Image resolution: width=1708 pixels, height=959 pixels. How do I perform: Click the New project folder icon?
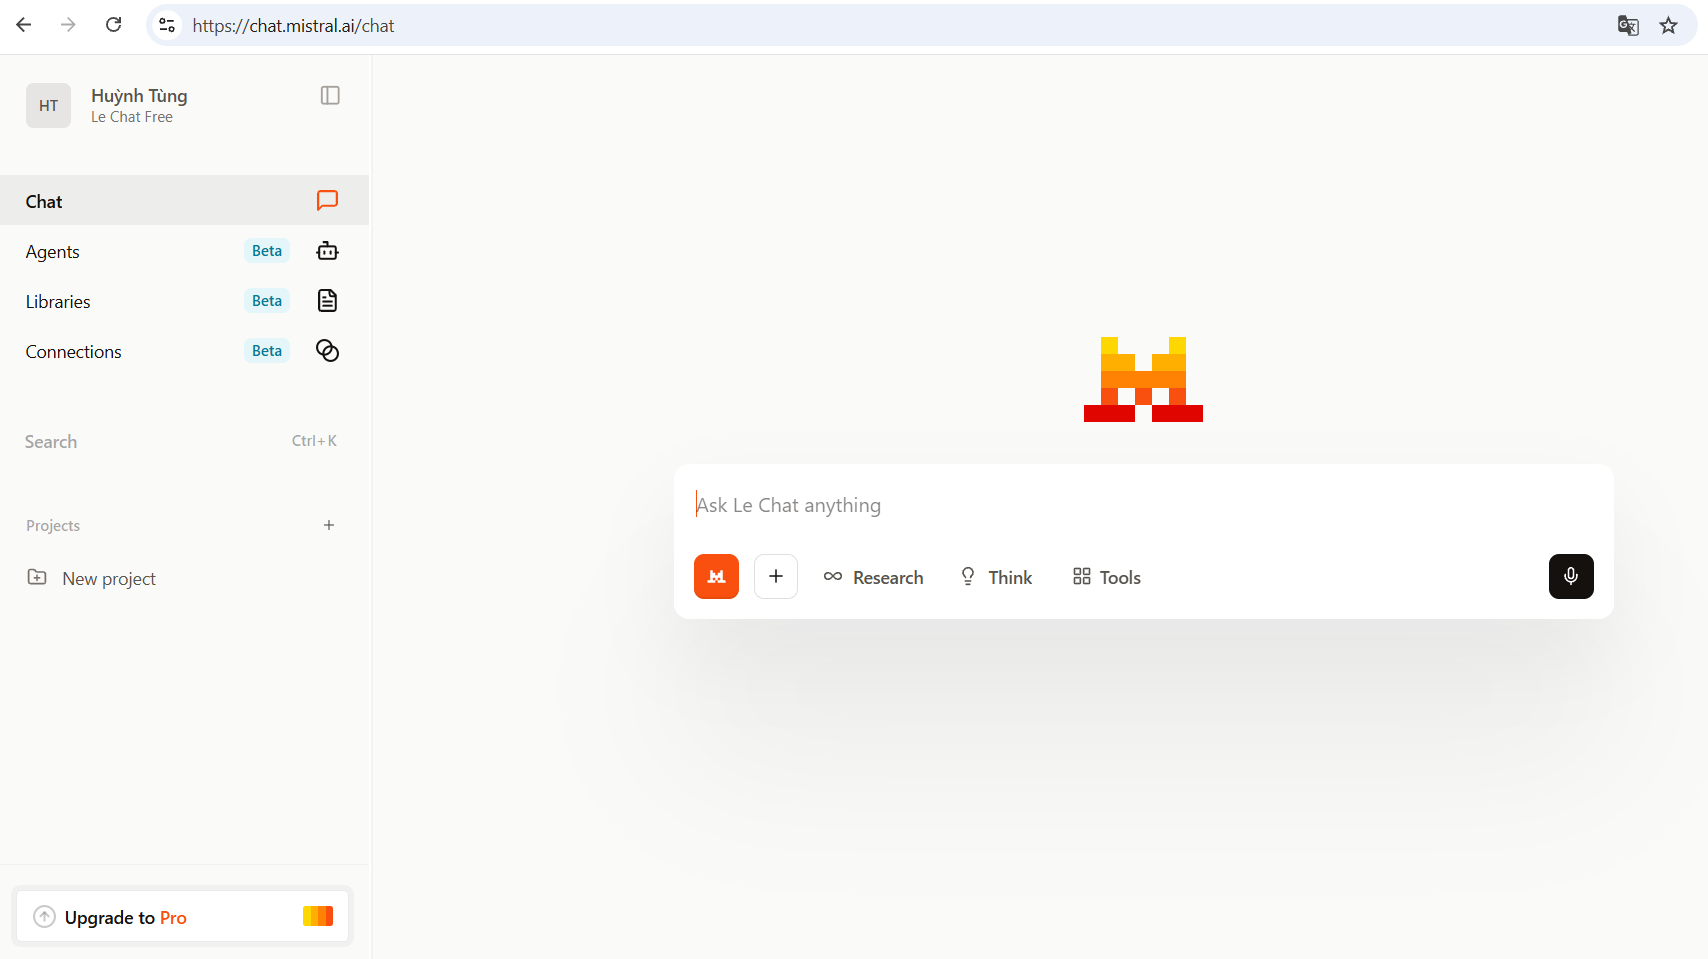click(x=37, y=577)
